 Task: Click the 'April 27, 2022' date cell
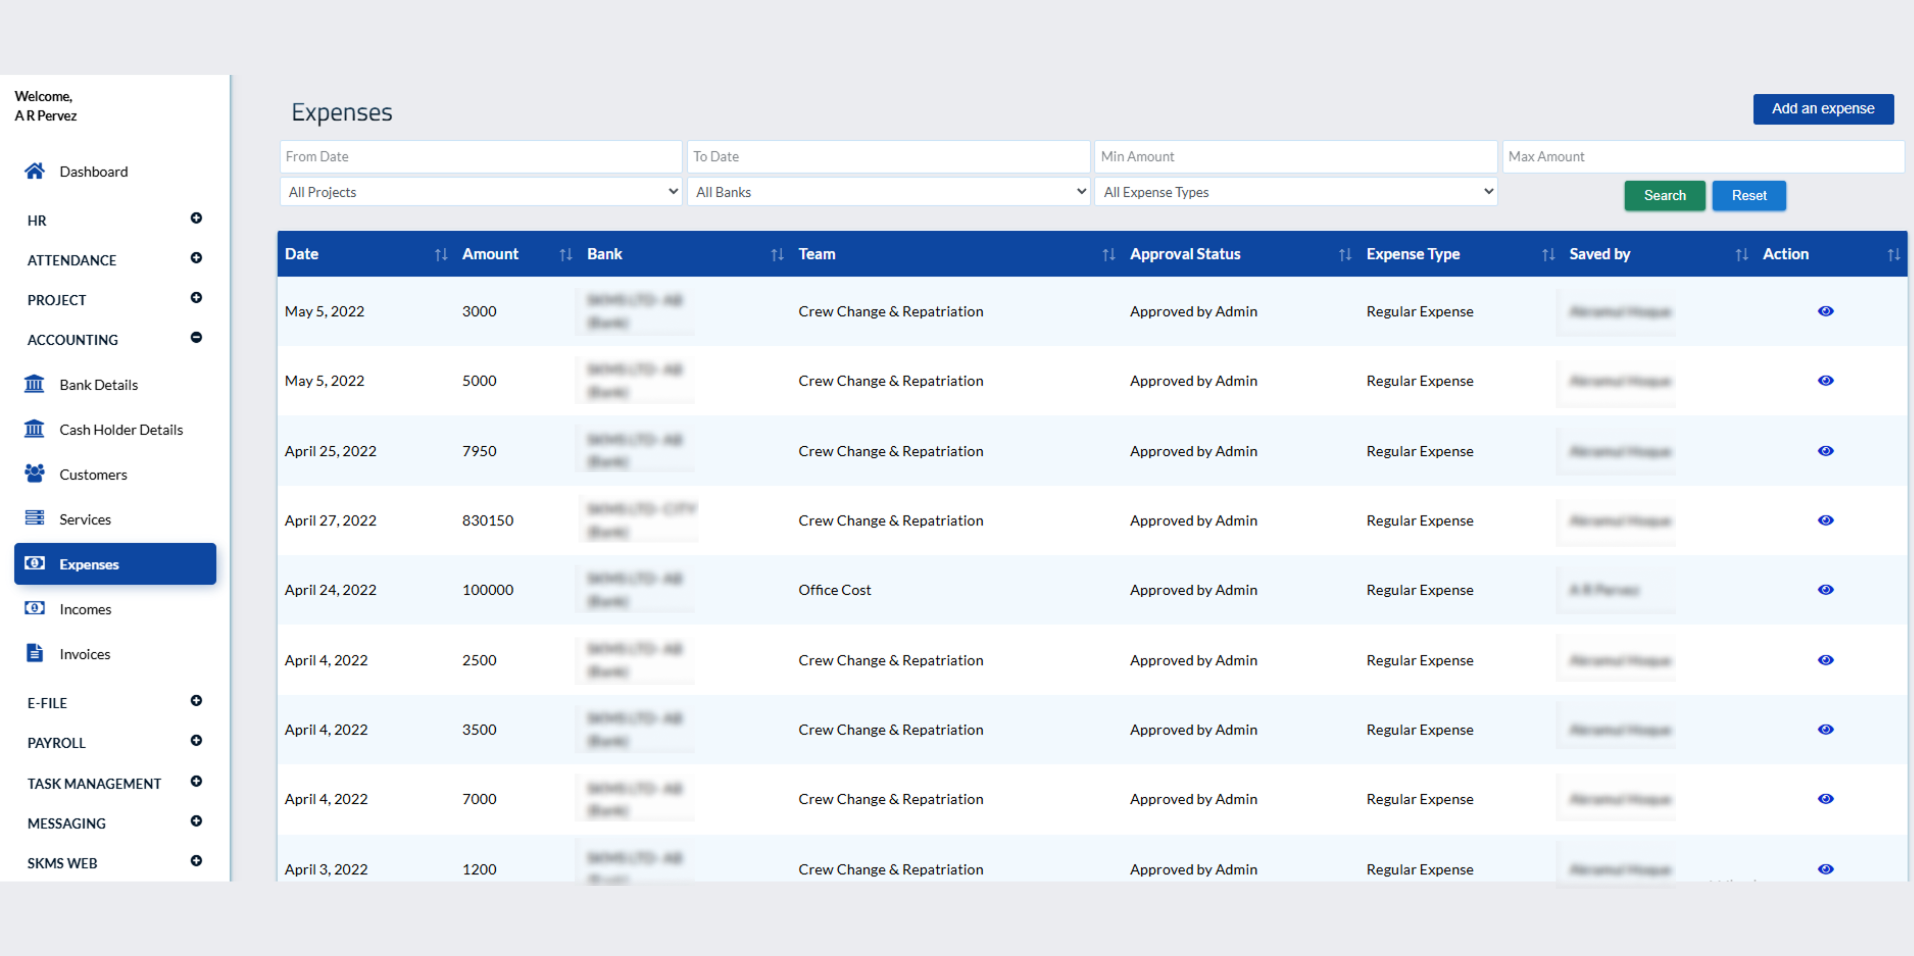click(x=331, y=520)
